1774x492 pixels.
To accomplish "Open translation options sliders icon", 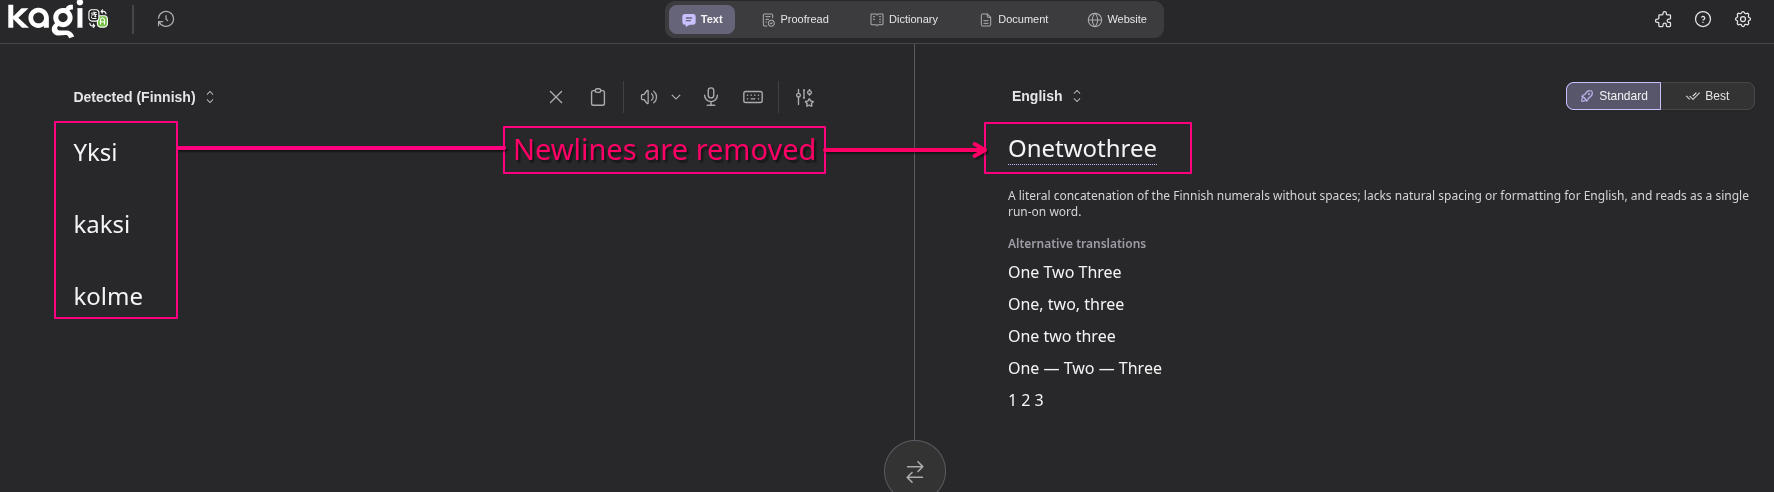I will [x=804, y=97].
